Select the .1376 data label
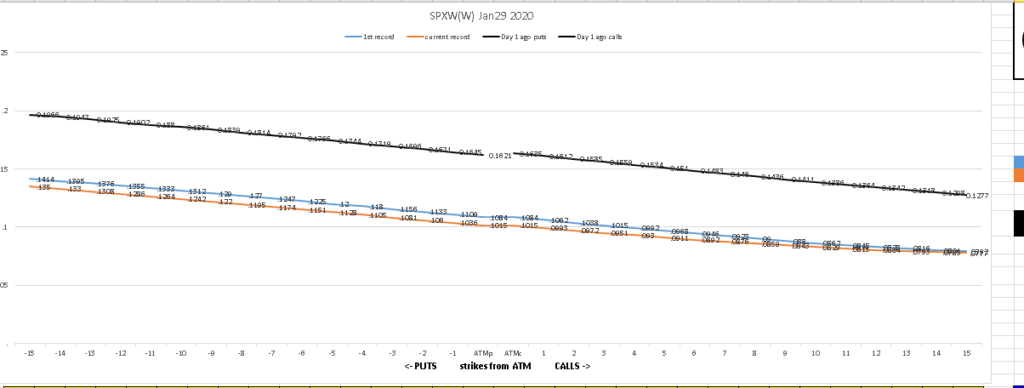This screenshot has height=388, width=1024. point(106,184)
